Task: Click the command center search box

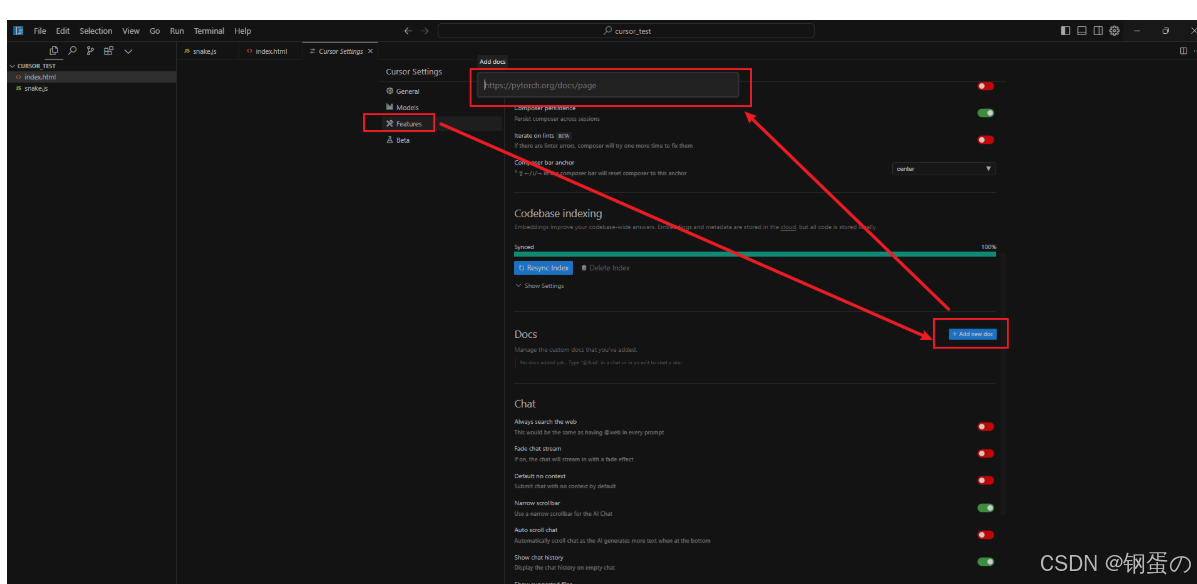Action: [x=626, y=31]
